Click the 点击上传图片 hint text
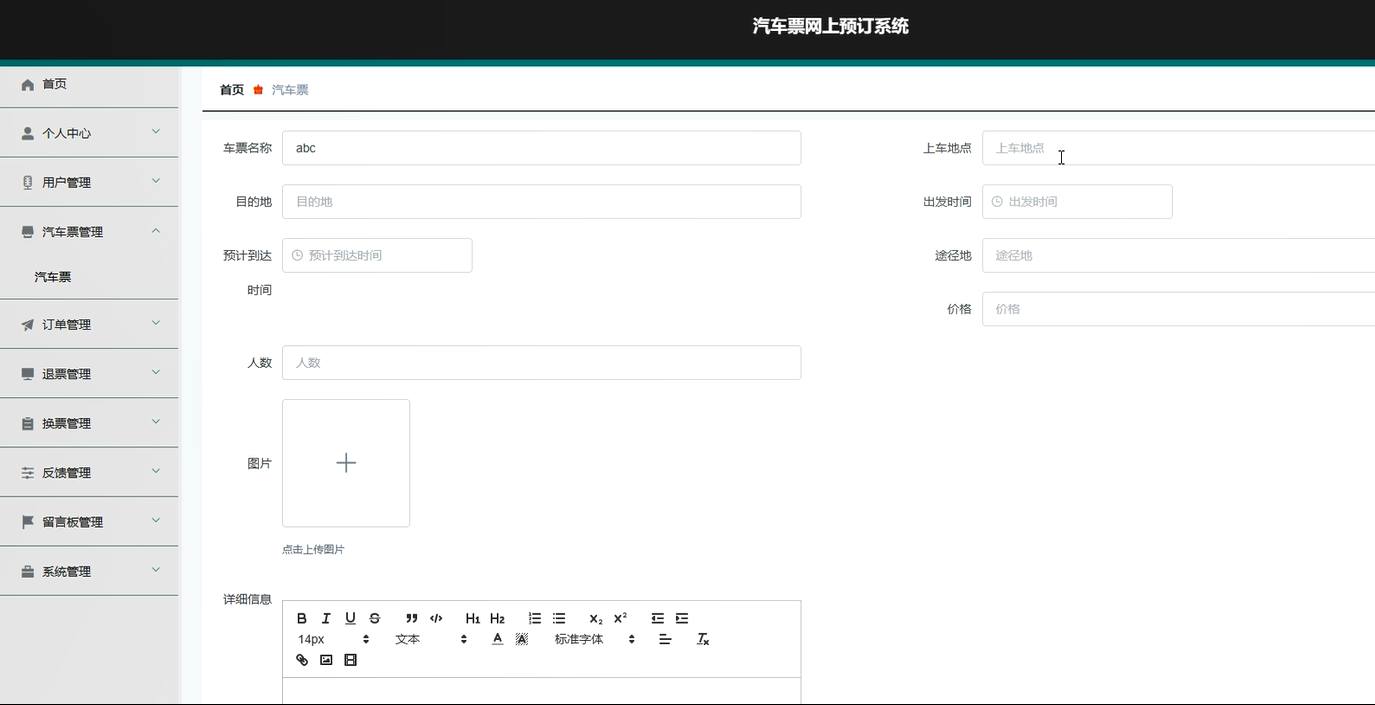The image size is (1375, 705). click(313, 549)
